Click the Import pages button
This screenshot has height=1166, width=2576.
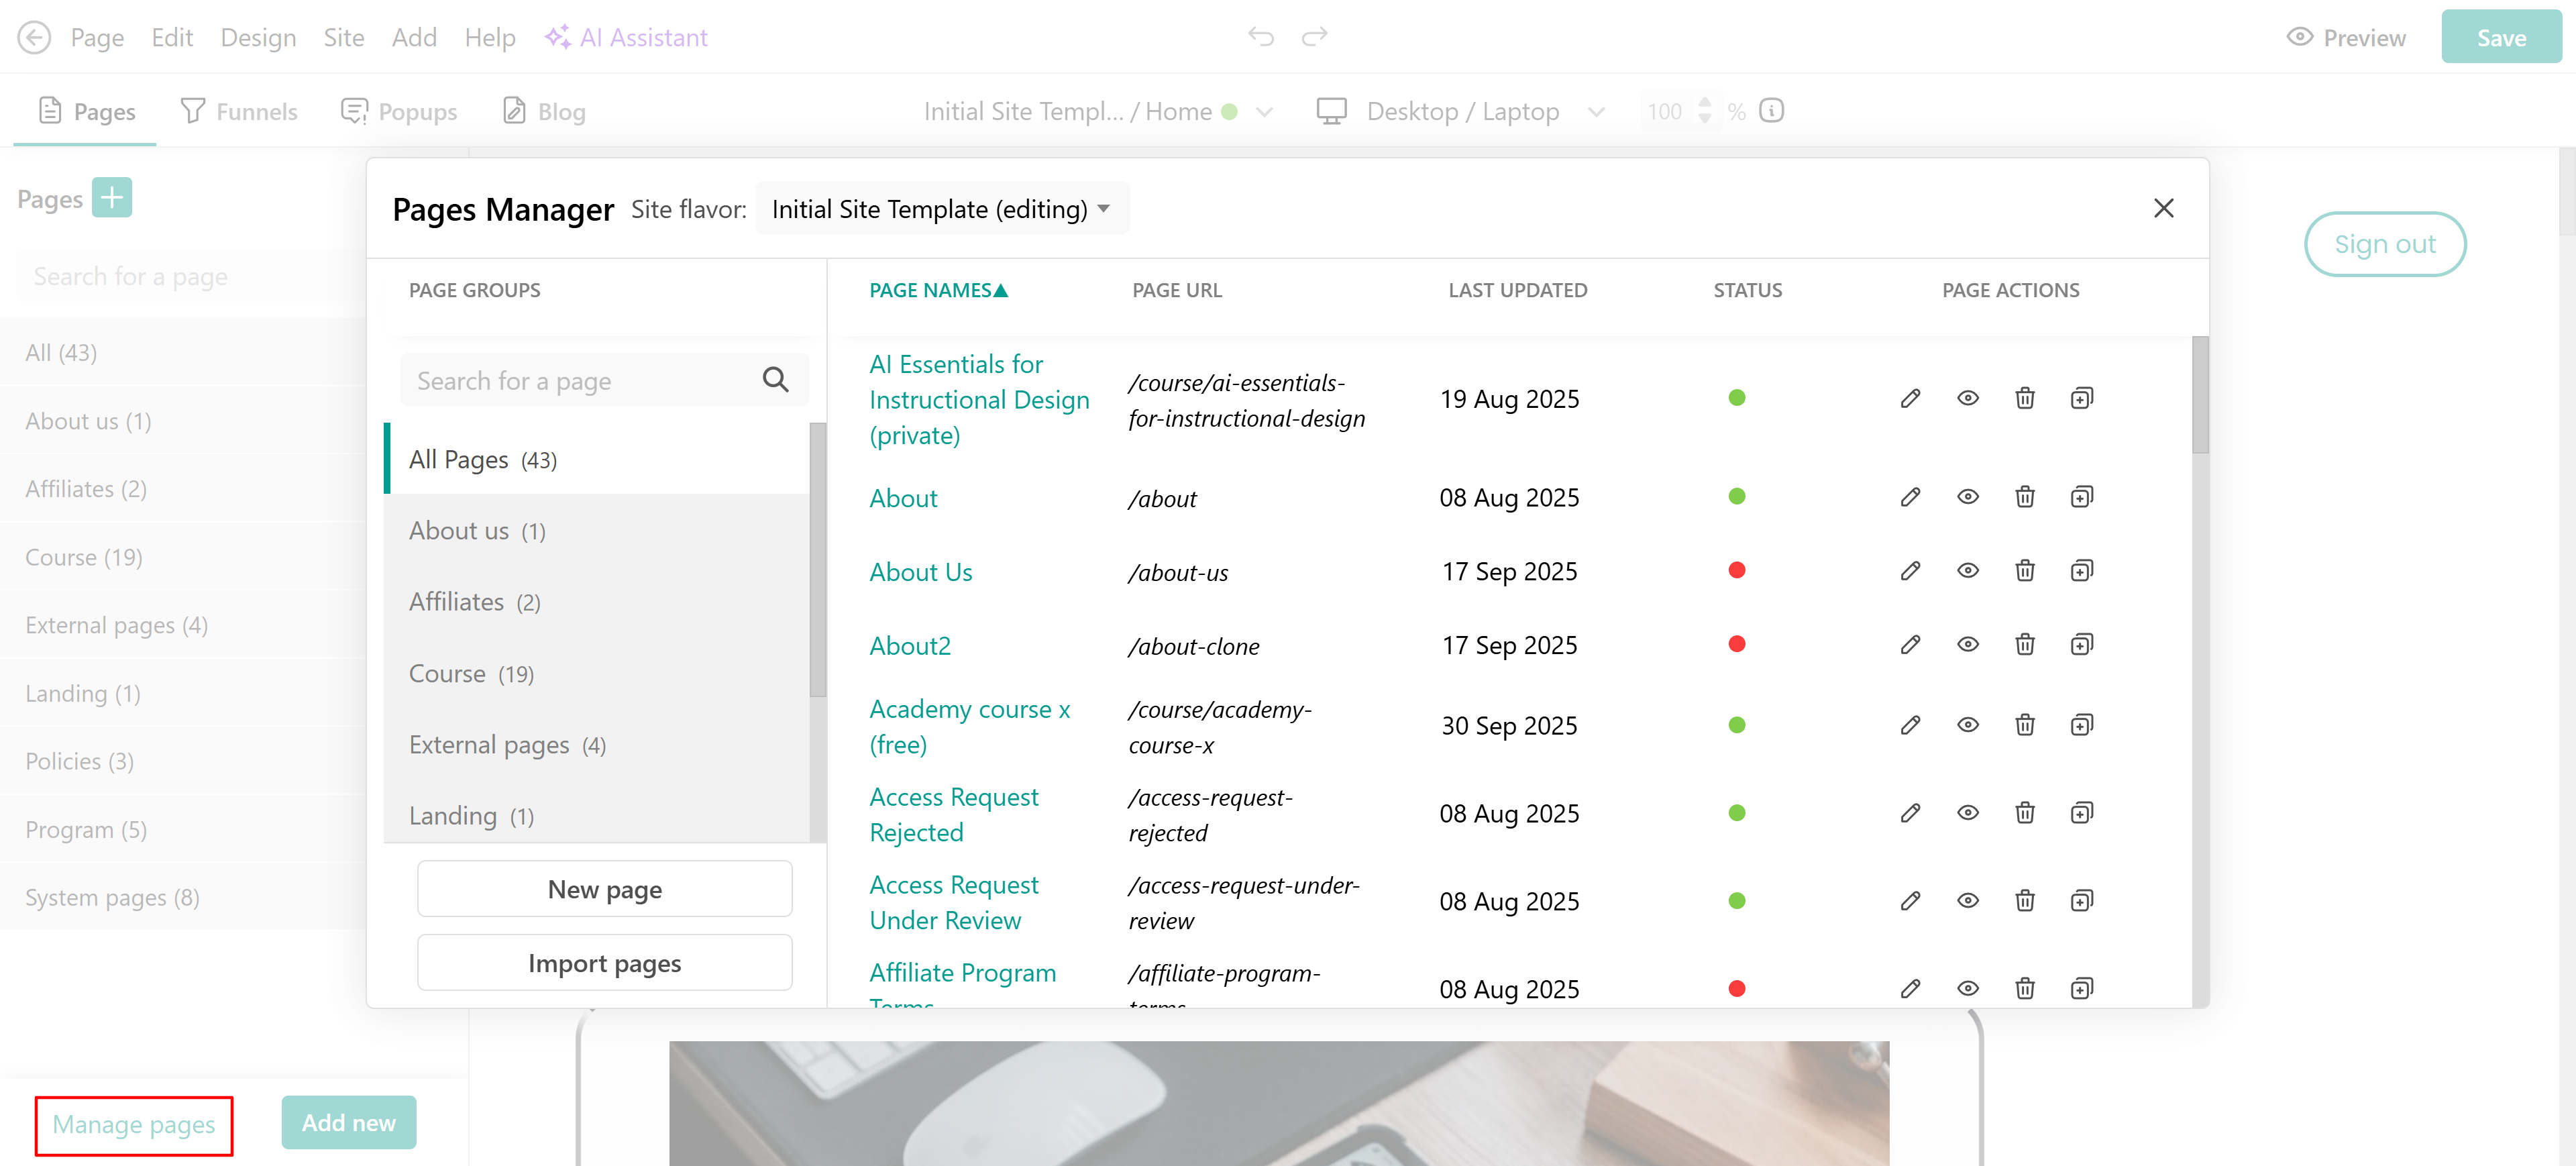tap(604, 963)
